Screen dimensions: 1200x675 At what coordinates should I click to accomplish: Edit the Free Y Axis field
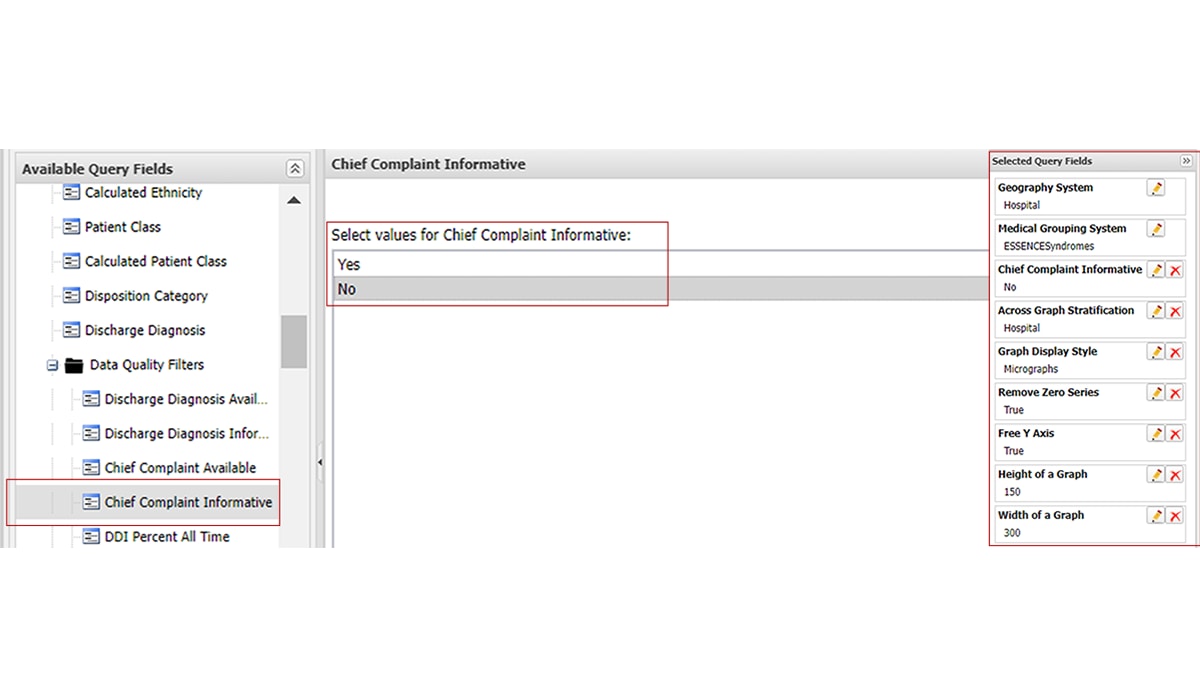click(x=1156, y=434)
